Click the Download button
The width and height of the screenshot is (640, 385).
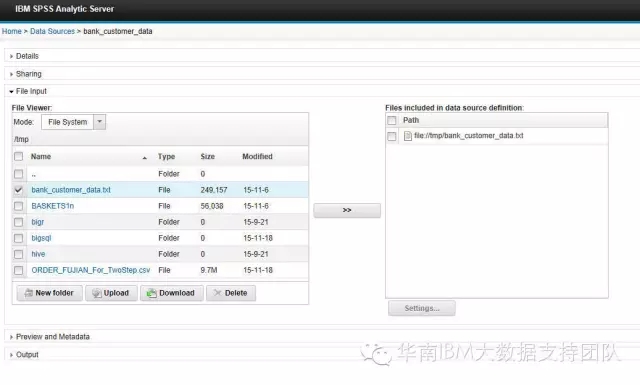click(x=171, y=293)
